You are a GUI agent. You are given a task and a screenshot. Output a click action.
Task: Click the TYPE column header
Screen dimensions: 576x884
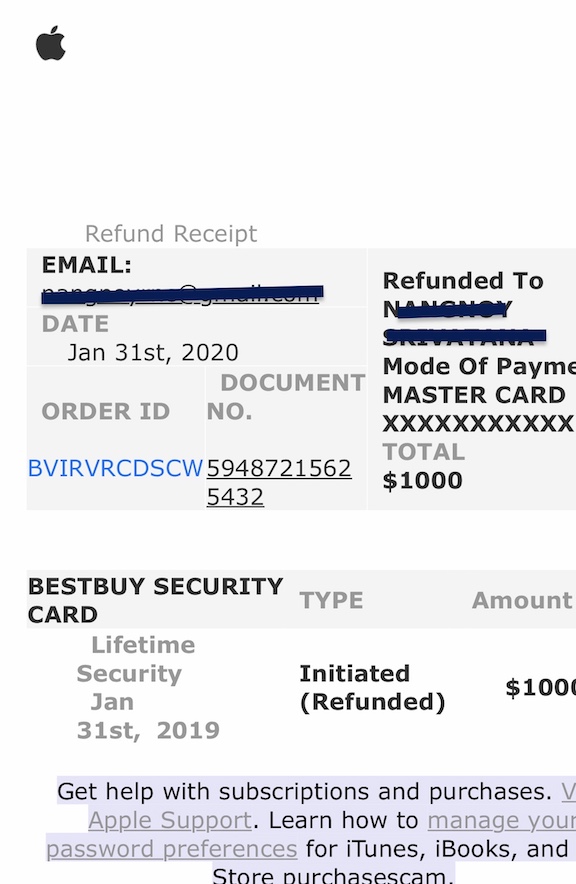click(x=331, y=600)
